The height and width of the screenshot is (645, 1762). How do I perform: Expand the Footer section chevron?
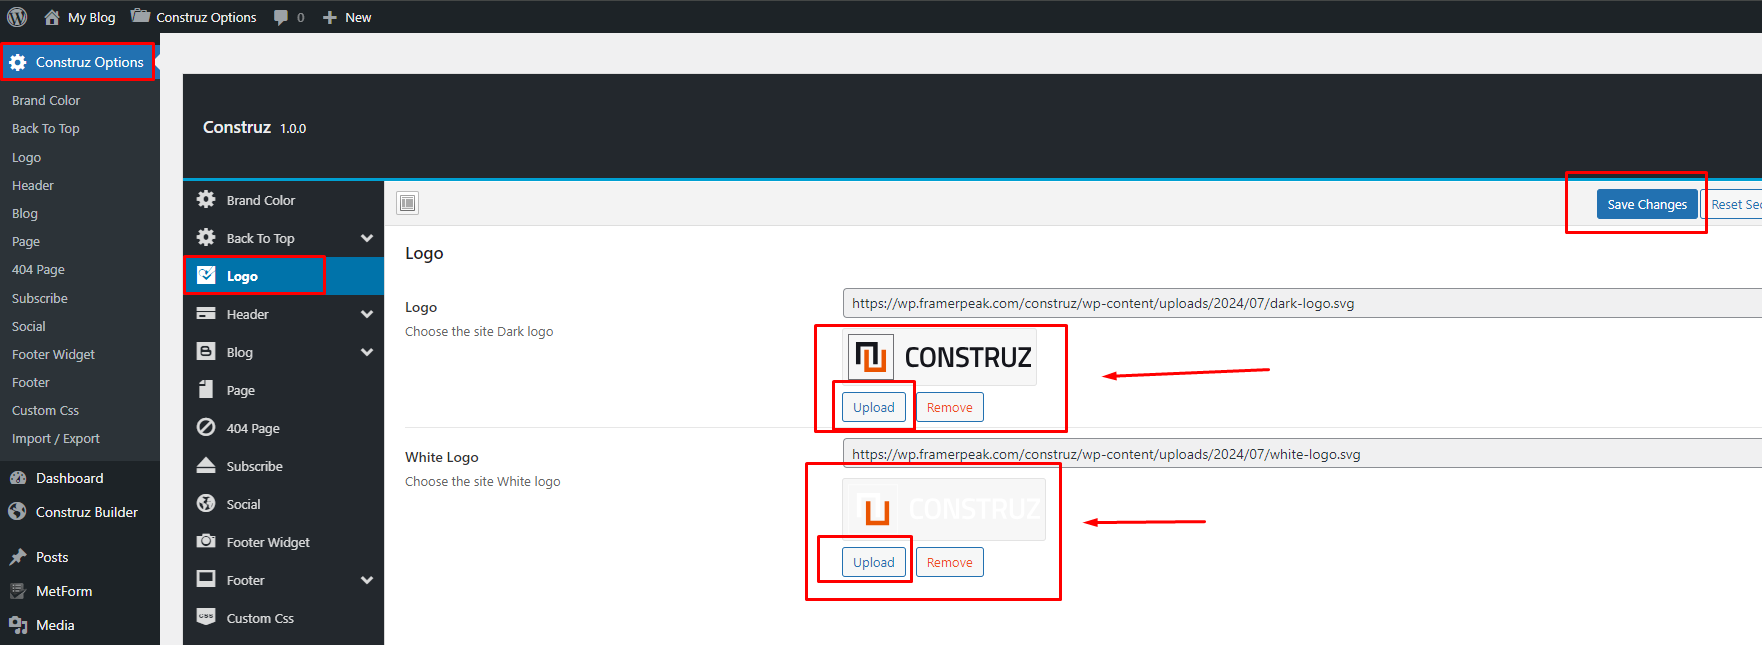click(x=367, y=580)
